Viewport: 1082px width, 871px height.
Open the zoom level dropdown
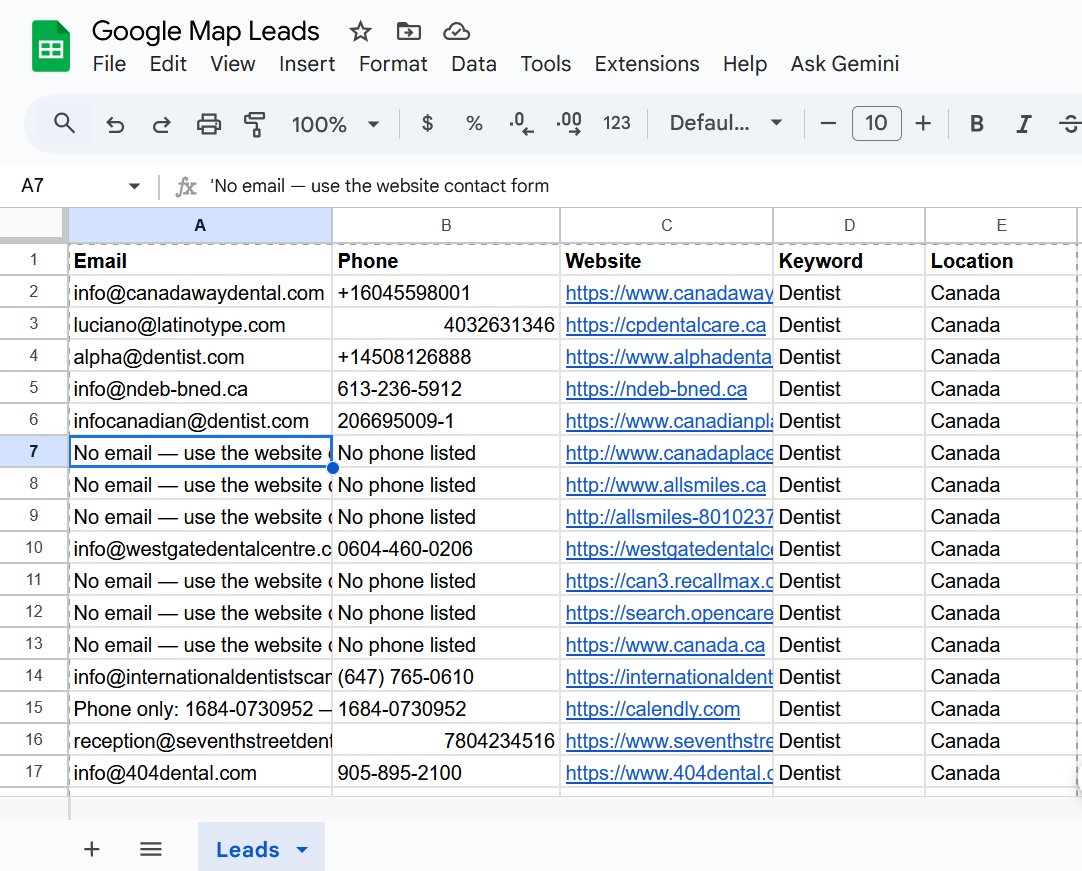point(340,123)
